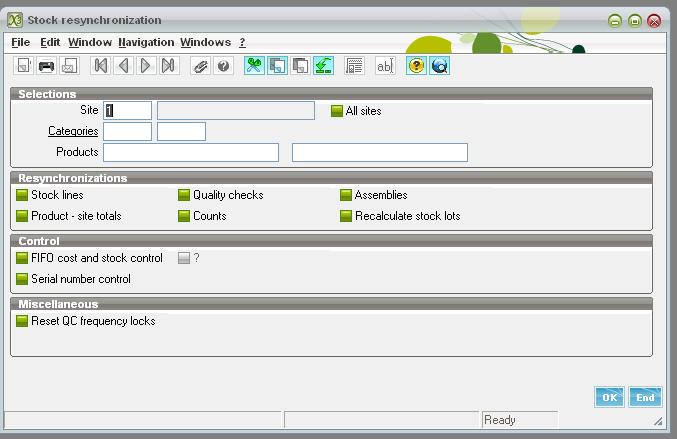The height and width of the screenshot is (439, 677).
Task: Click the second Products range field
Action: click(x=380, y=153)
